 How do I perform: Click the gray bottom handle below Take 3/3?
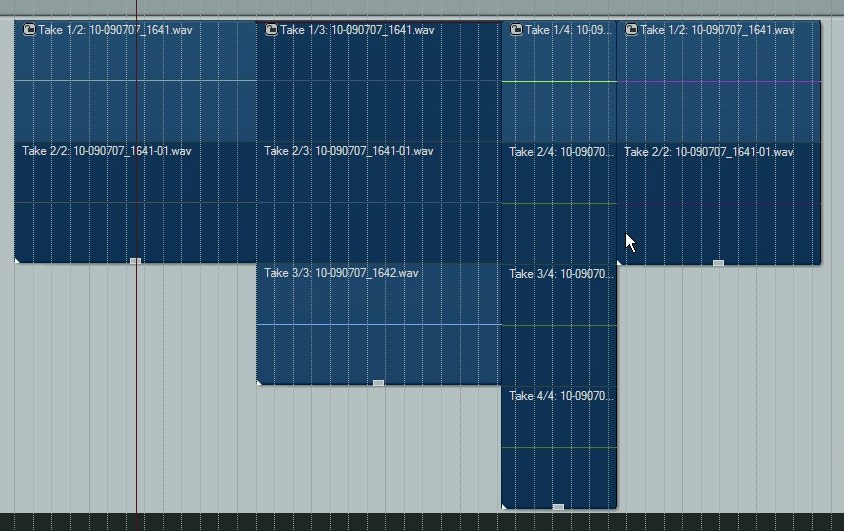(x=378, y=383)
